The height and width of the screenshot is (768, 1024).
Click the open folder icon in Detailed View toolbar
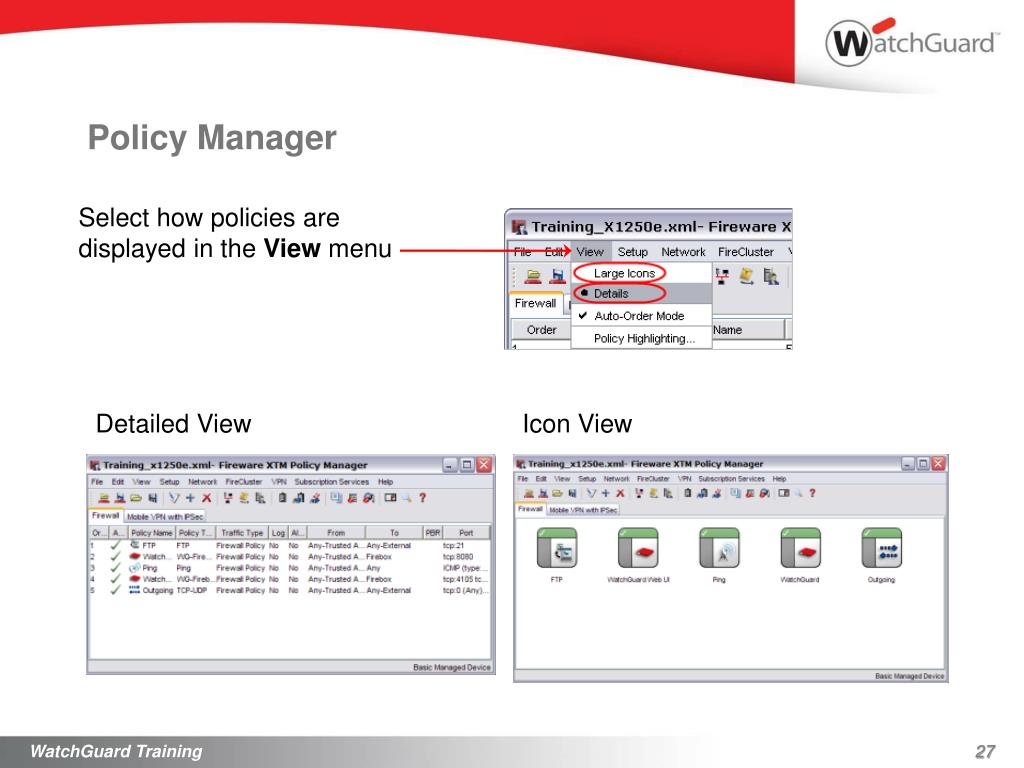pos(136,498)
